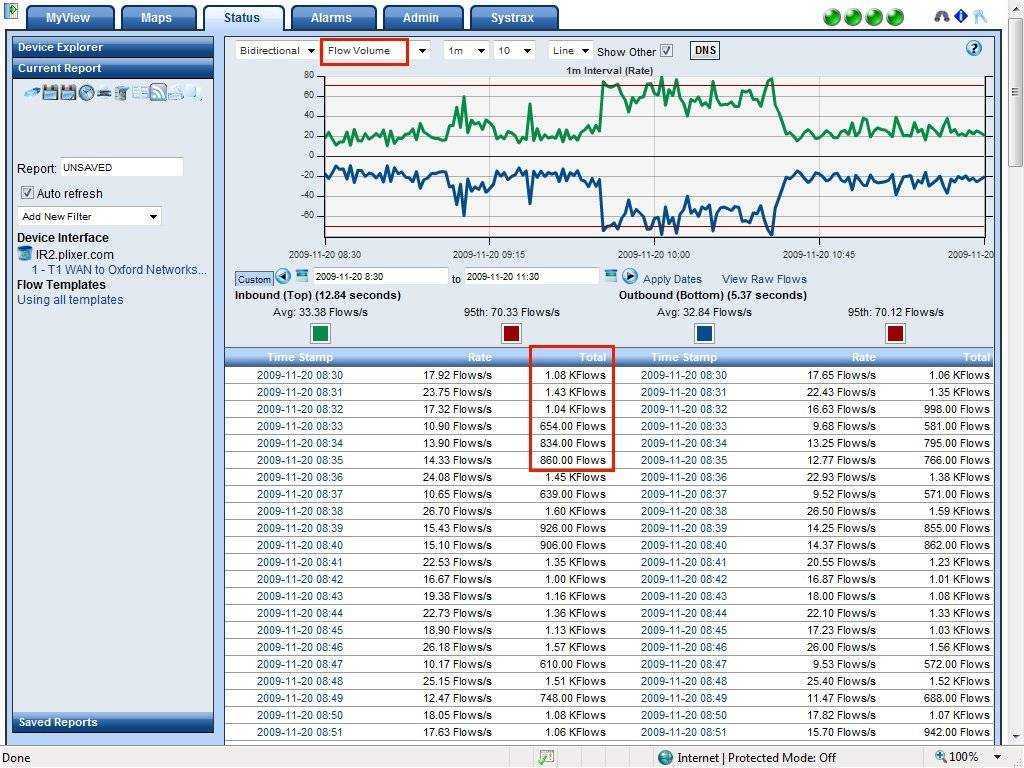Screen dimensions: 1024x768
Task: Click the inbound Rate column header
Action: (480, 357)
